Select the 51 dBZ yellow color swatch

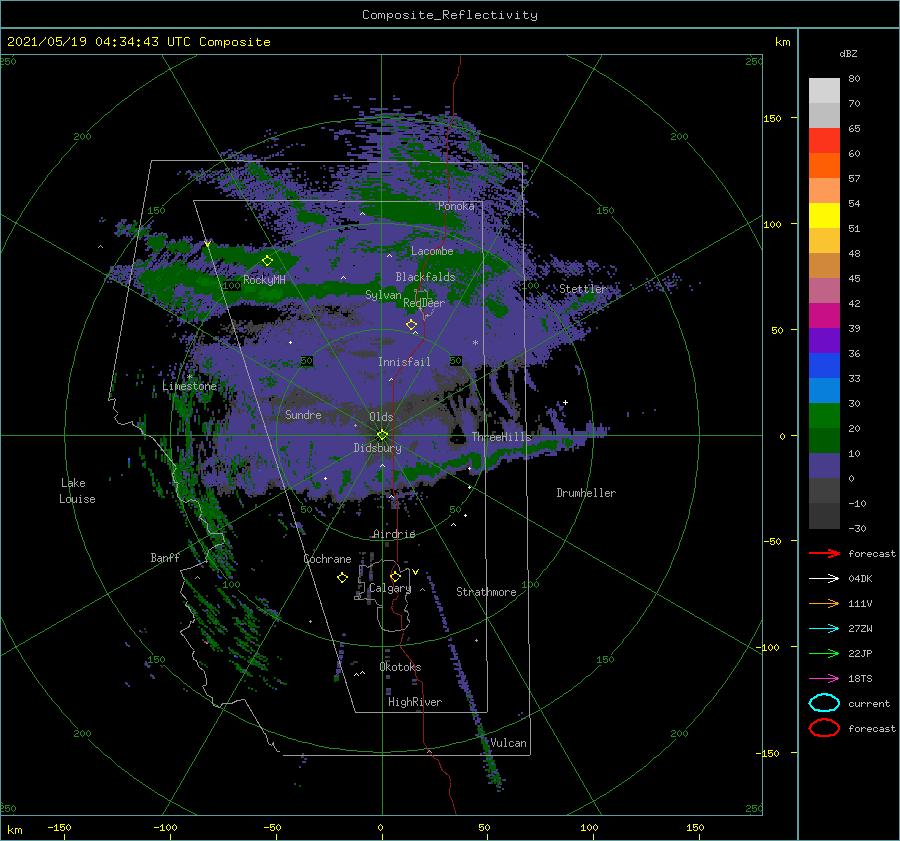[824, 215]
